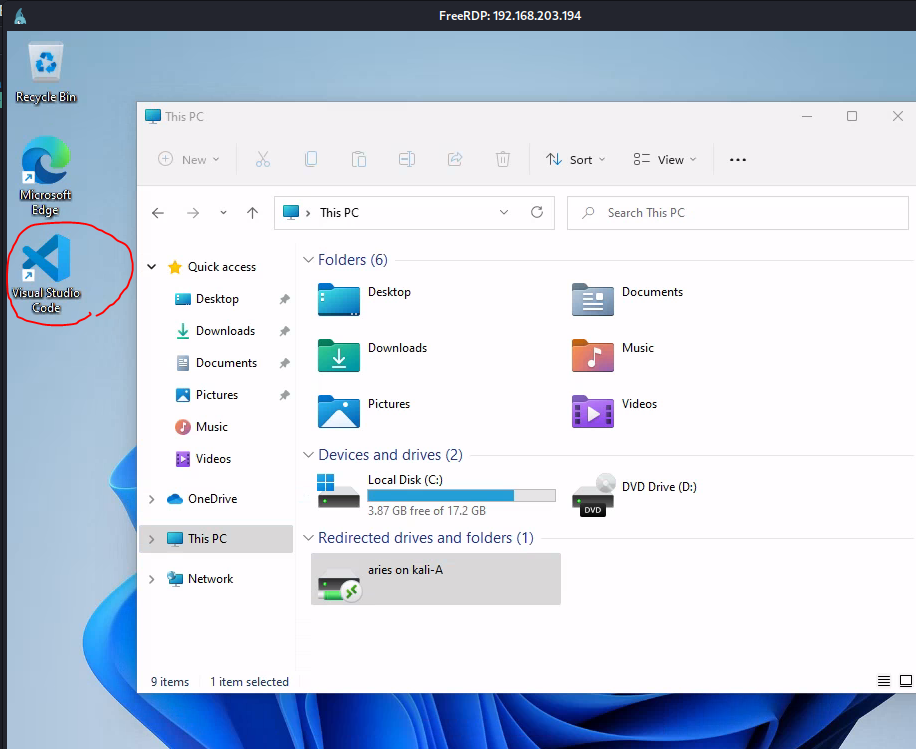Click the Local Disk C: capacity bar
Screen dimensions: 916x749
(x=462, y=495)
